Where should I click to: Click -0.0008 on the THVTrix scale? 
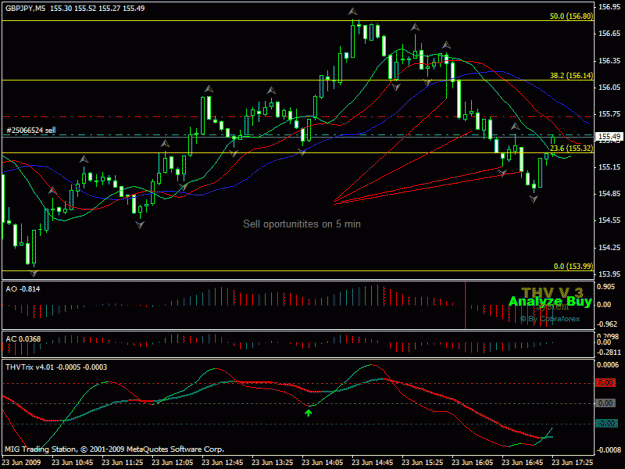[x=608, y=450]
